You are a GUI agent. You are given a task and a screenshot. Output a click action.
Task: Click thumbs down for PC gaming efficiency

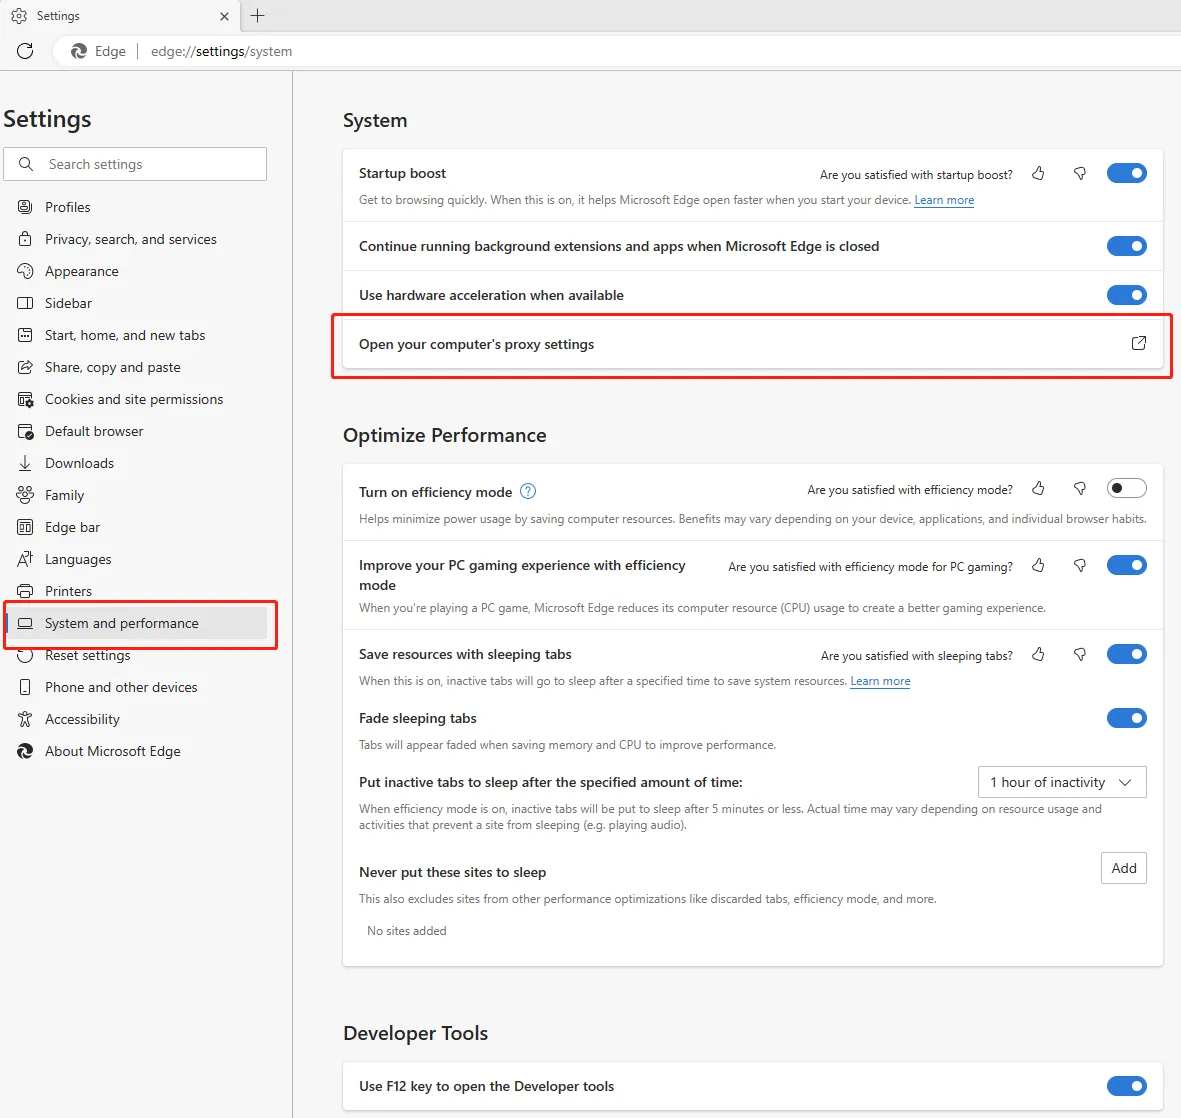1079,566
